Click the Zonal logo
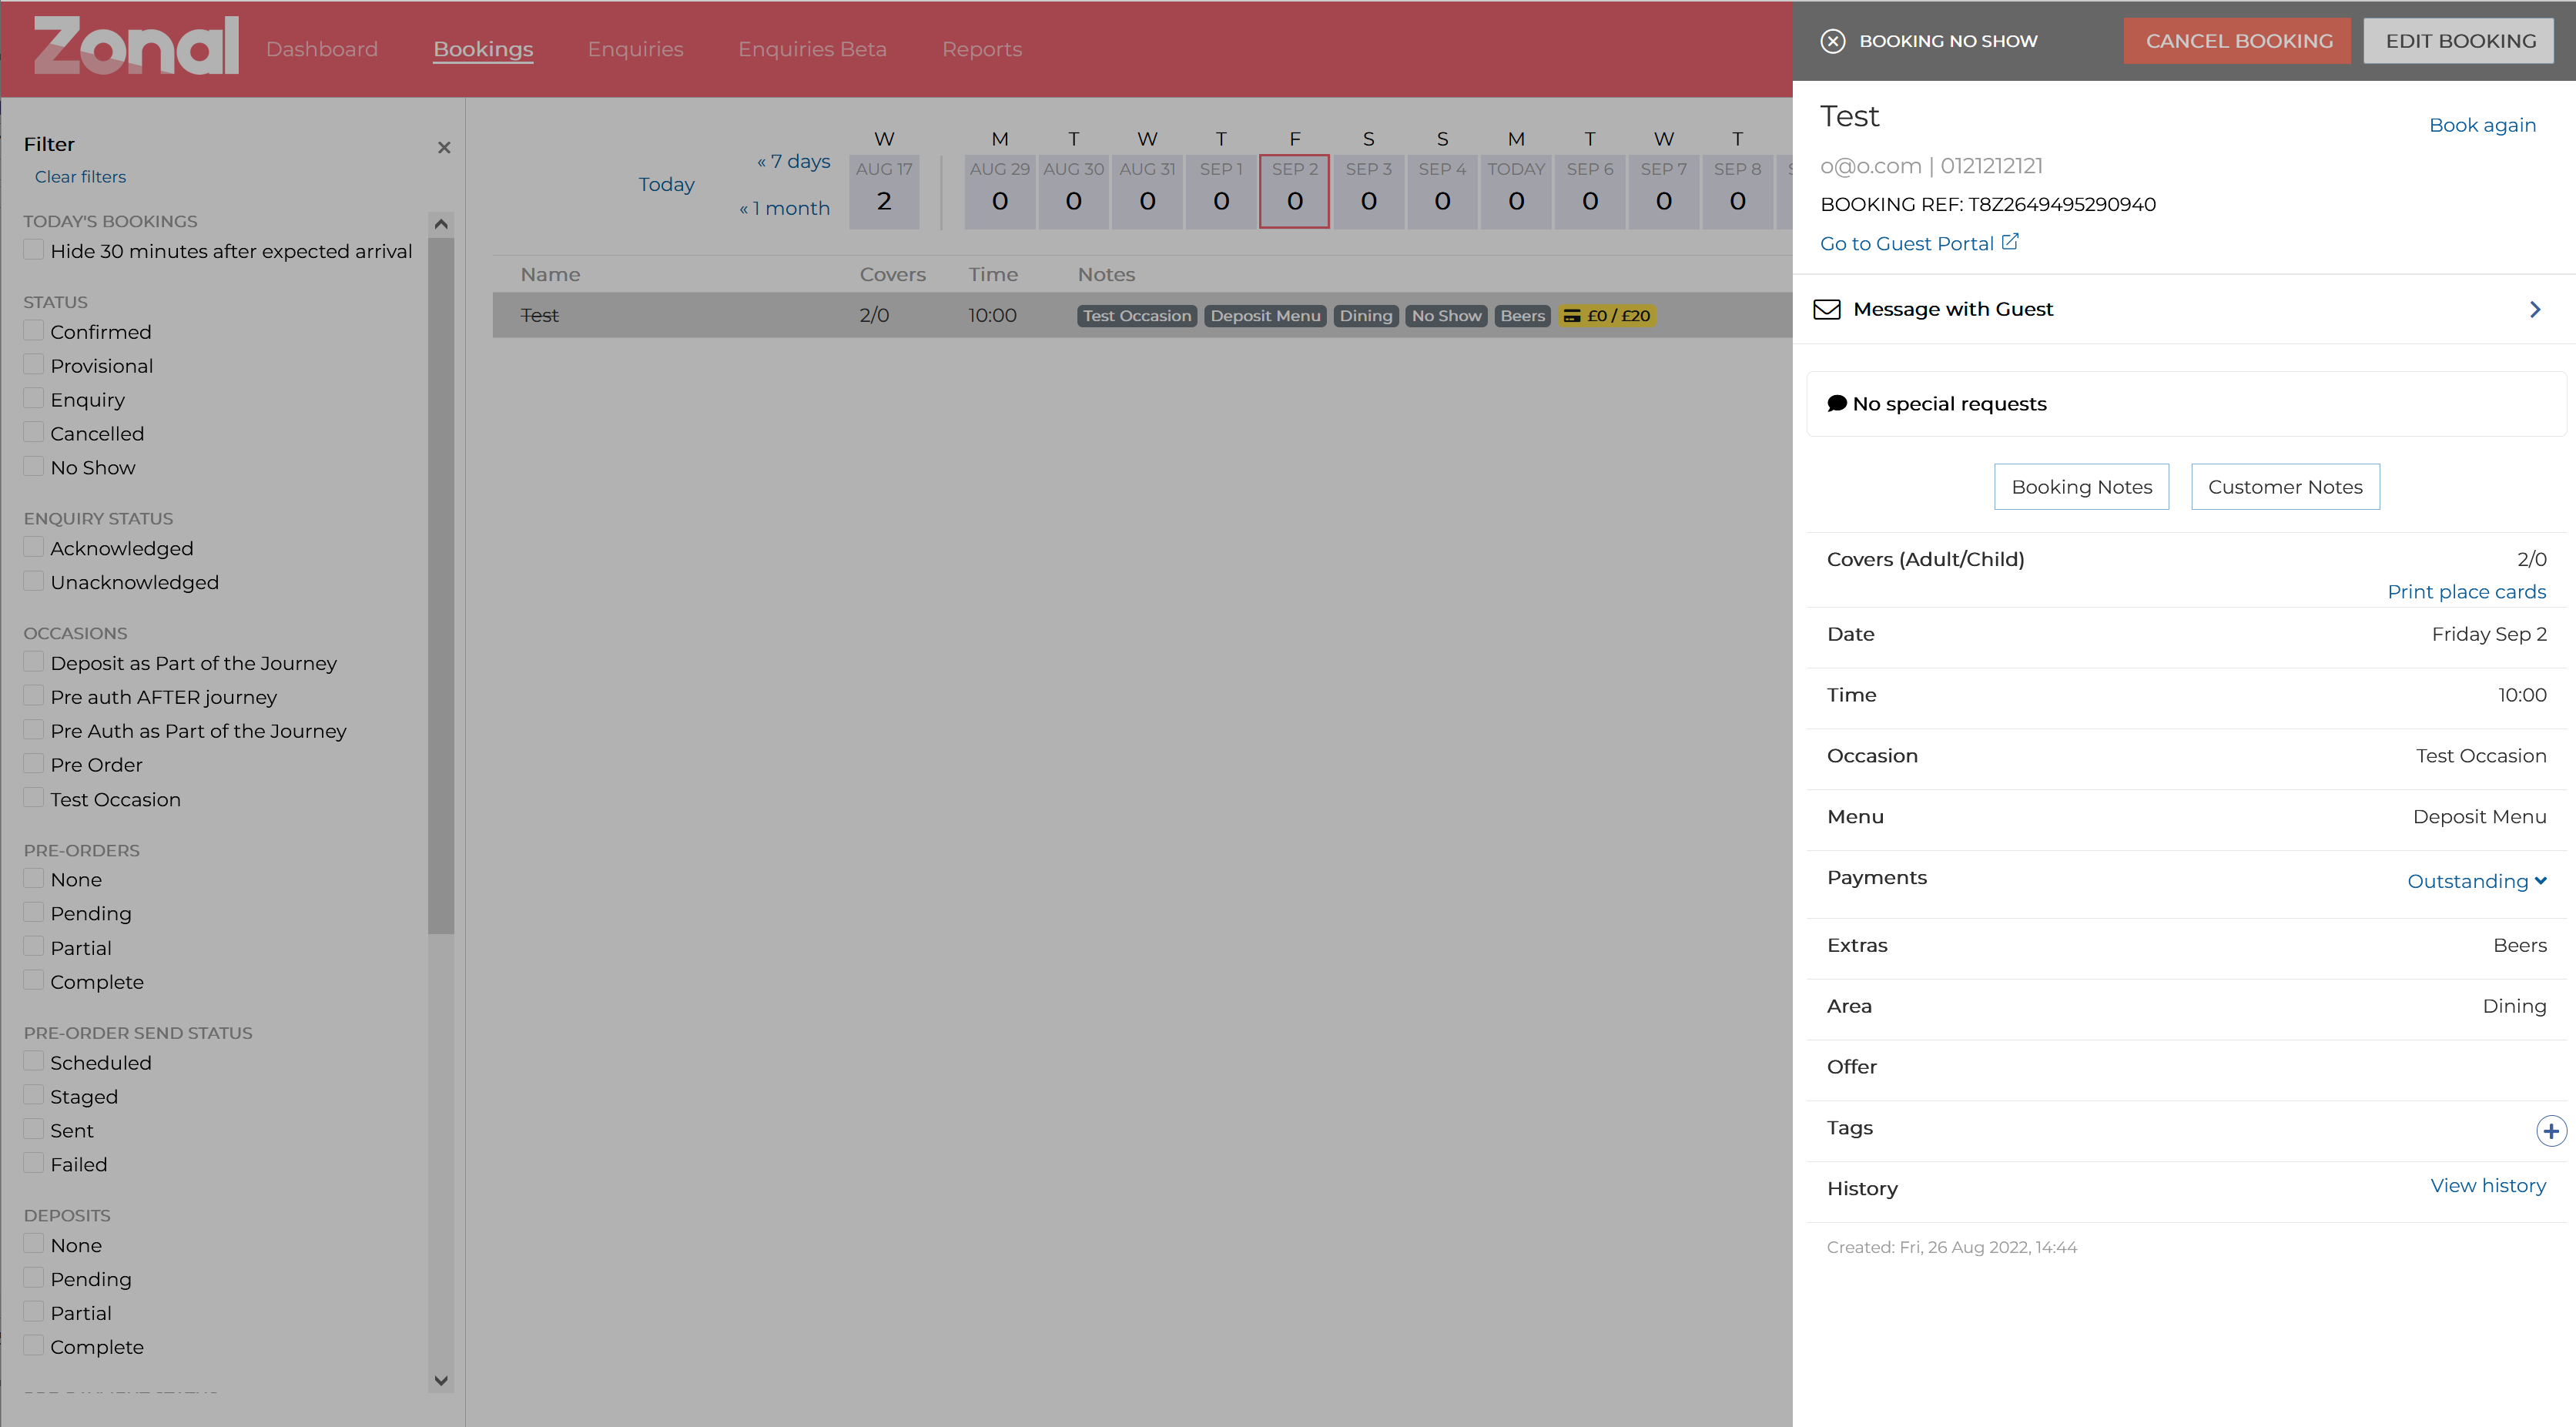This screenshot has height=1427, width=2576. pos(136,45)
